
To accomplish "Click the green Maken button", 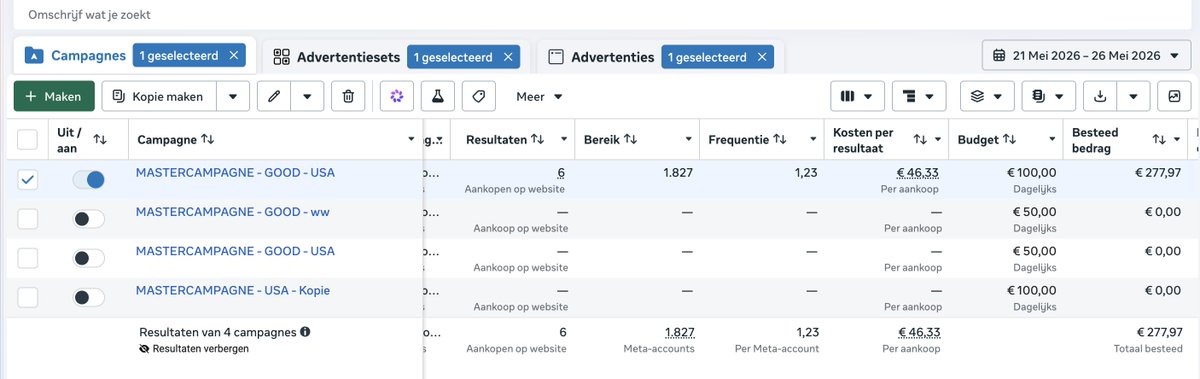I will point(54,97).
